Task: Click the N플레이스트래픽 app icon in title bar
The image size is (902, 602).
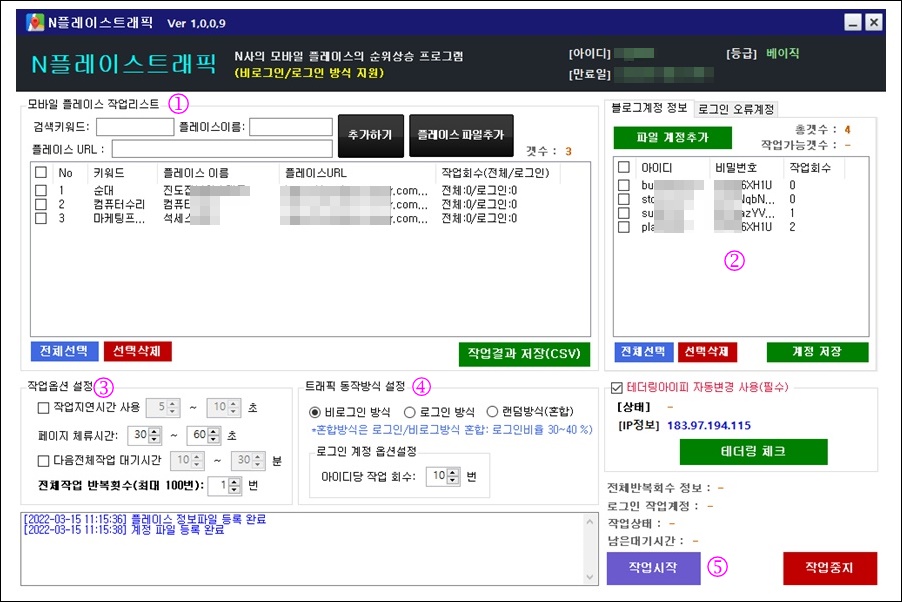Action: [35, 22]
